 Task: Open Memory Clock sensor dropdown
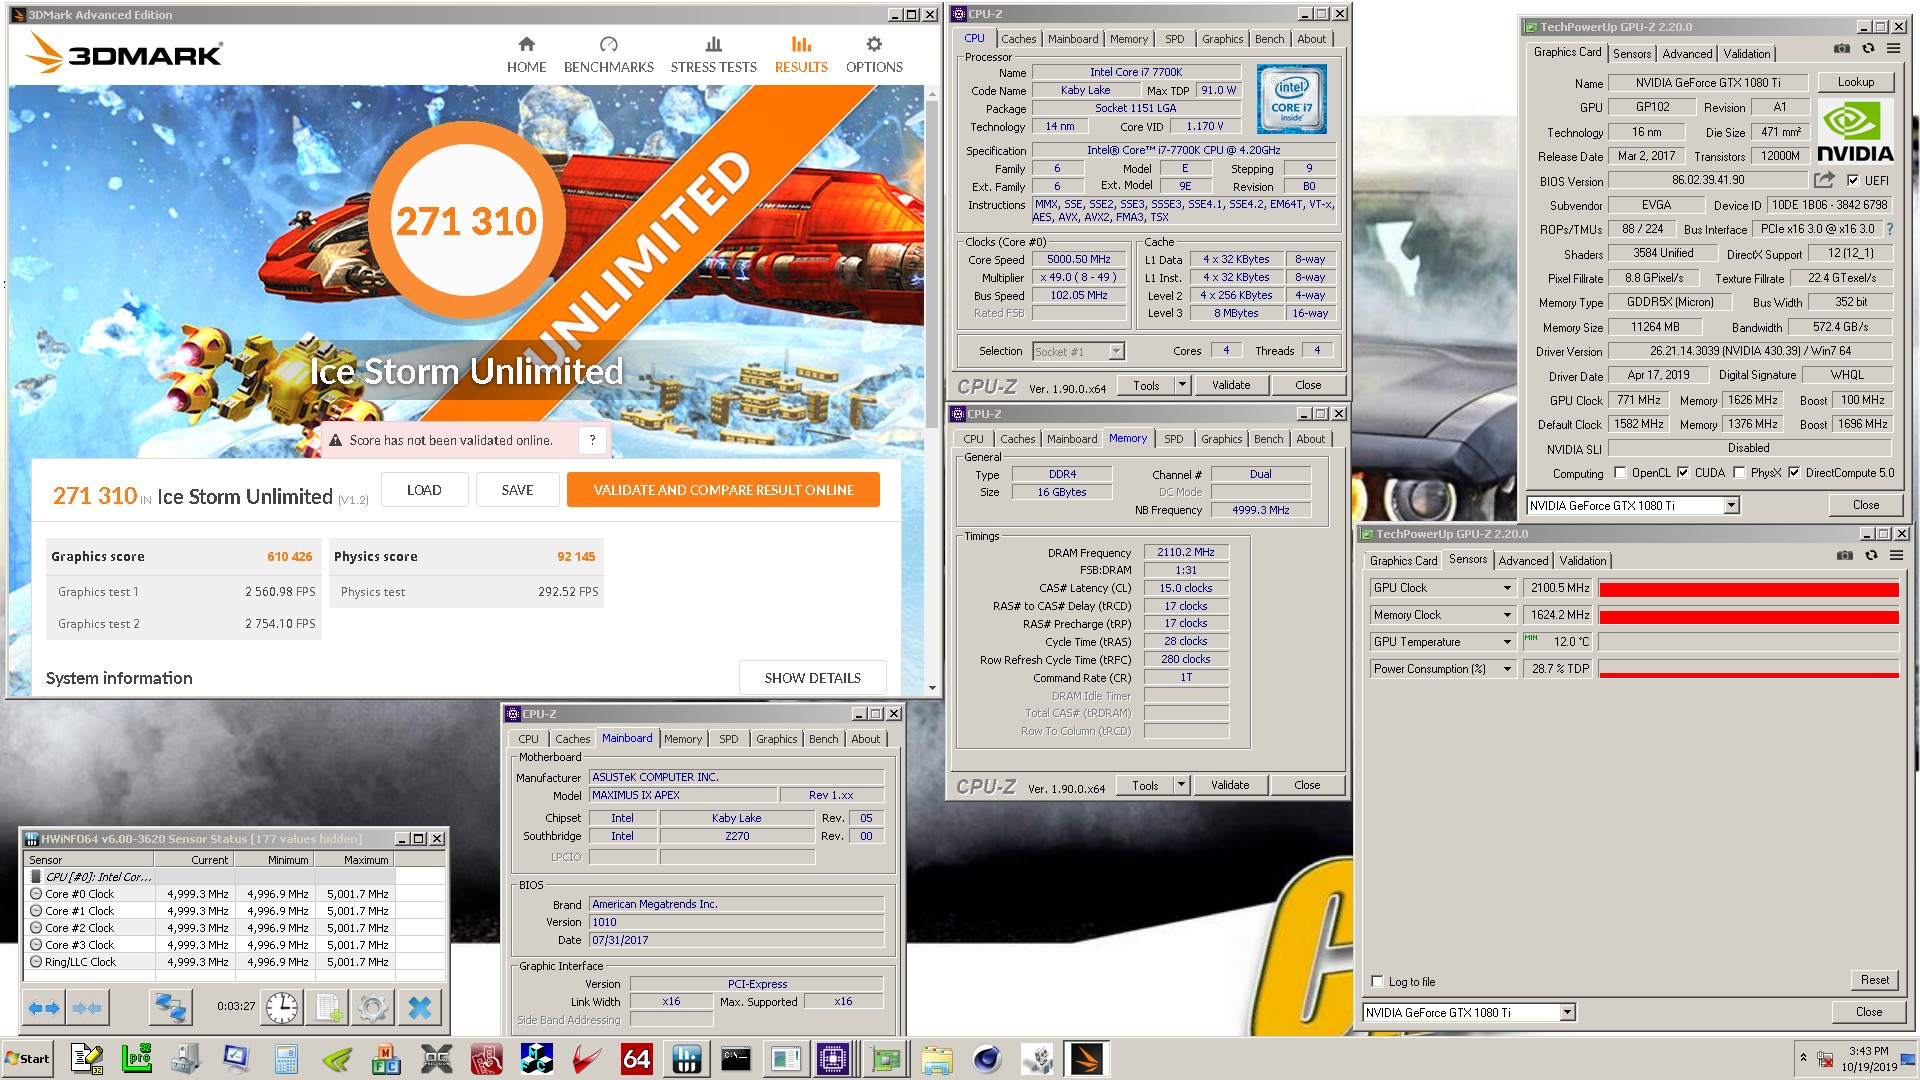[x=1507, y=615]
